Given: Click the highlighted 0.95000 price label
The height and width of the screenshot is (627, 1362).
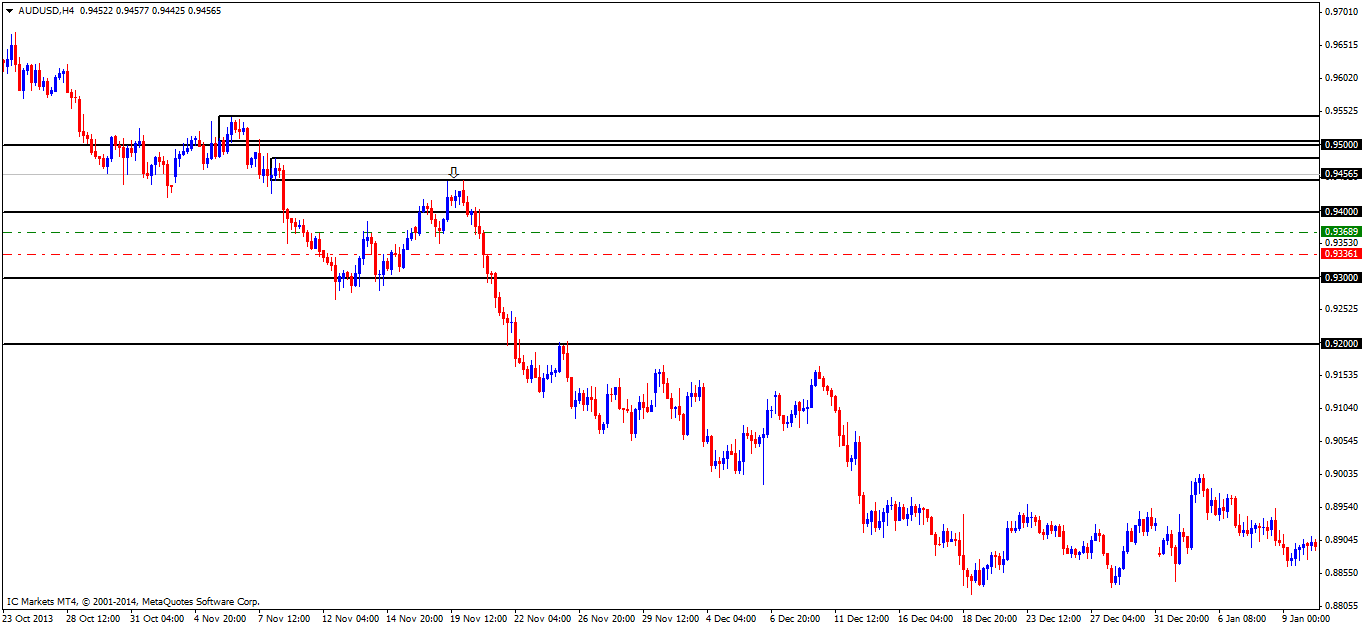Looking at the screenshot, I should point(1341,144).
